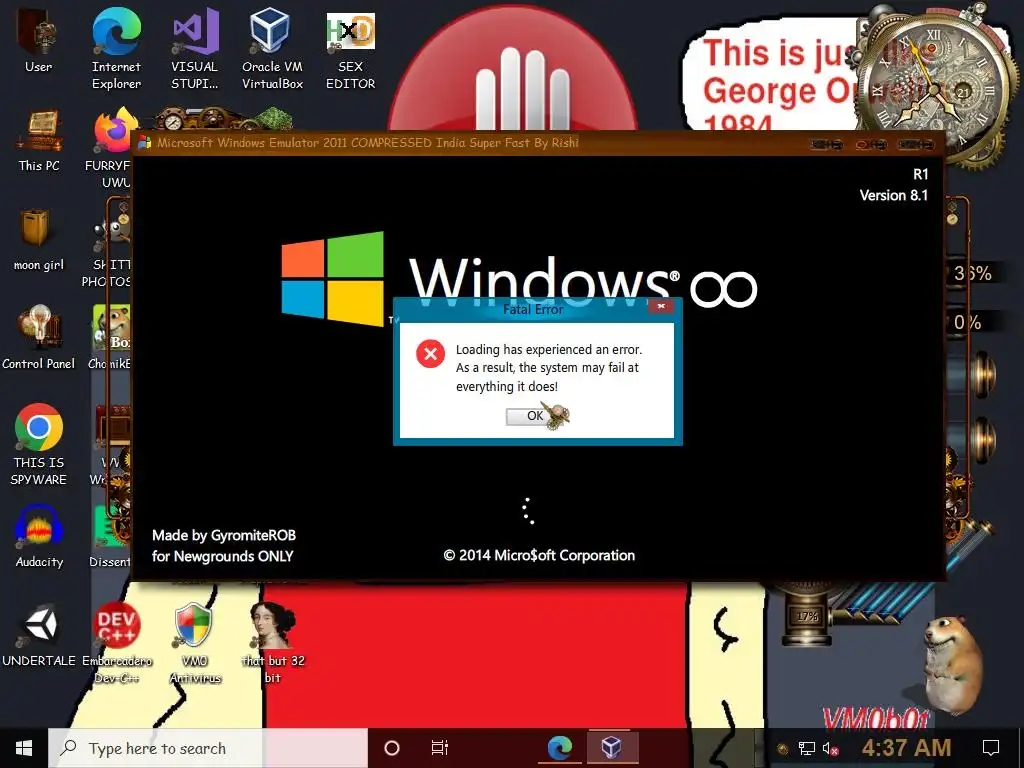The height and width of the screenshot is (768, 1024).
Task: Open the User desktop icon
Action: (x=39, y=40)
